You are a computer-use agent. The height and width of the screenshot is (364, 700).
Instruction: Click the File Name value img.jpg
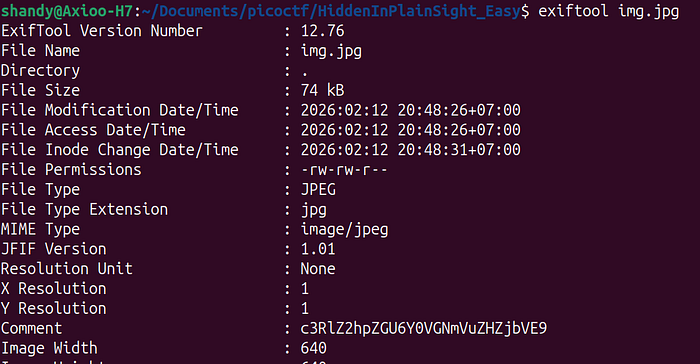point(331,51)
